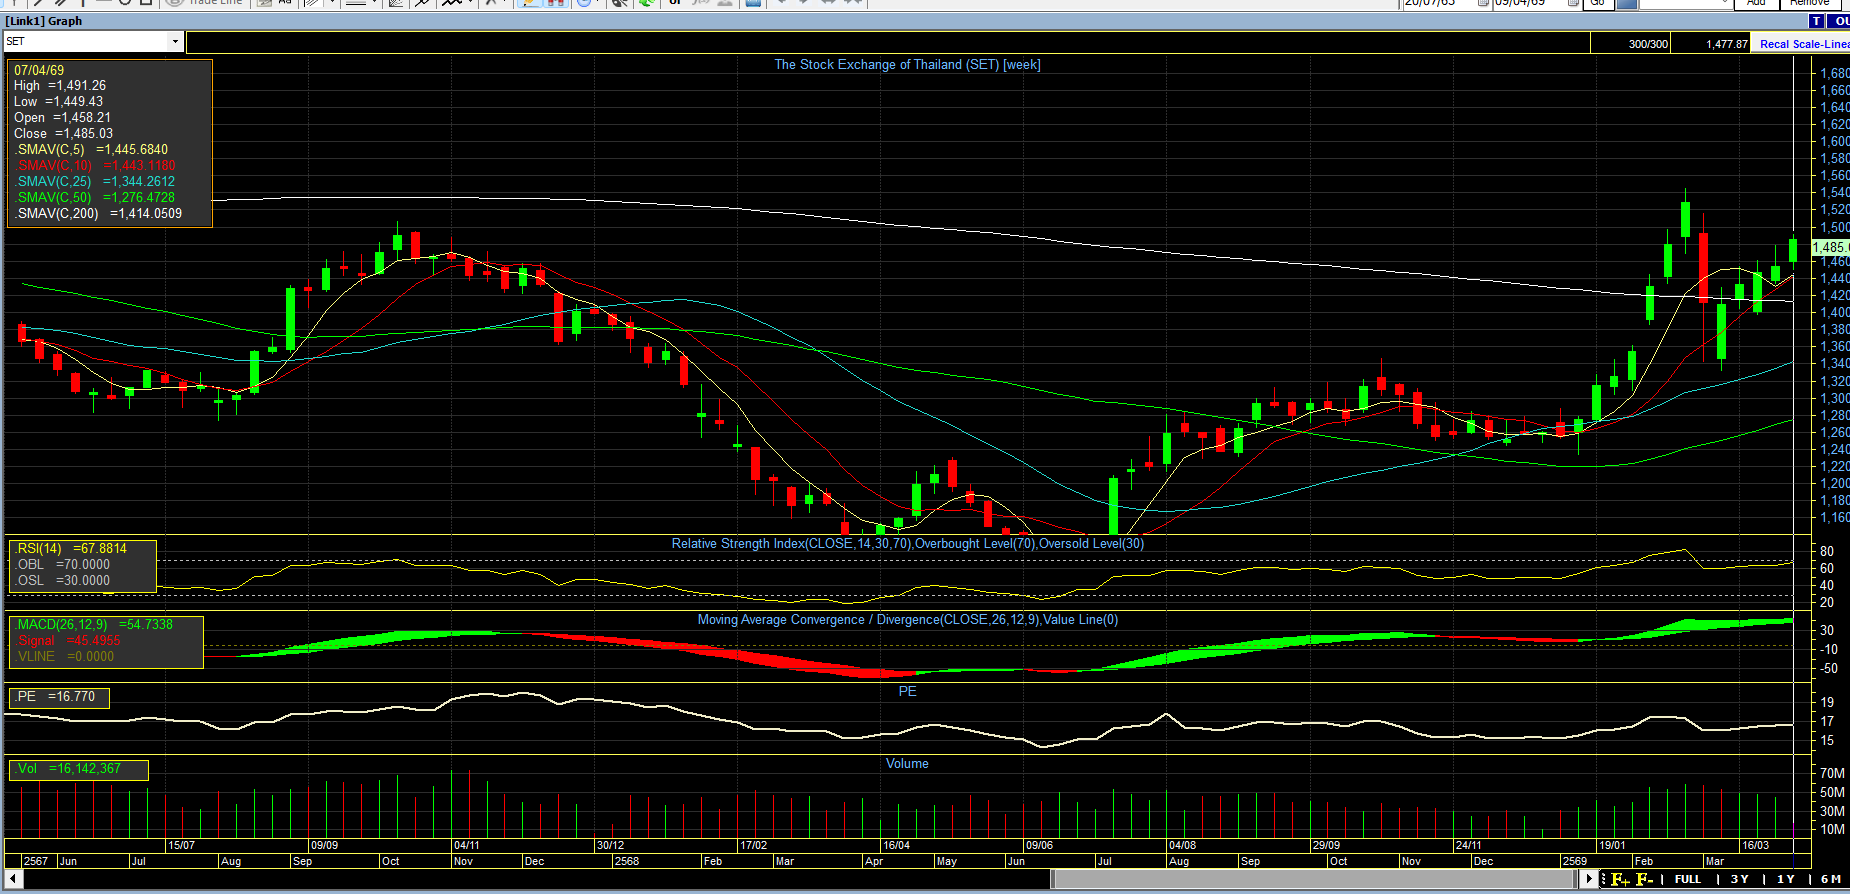Click the blue T button

tap(1816, 21)
